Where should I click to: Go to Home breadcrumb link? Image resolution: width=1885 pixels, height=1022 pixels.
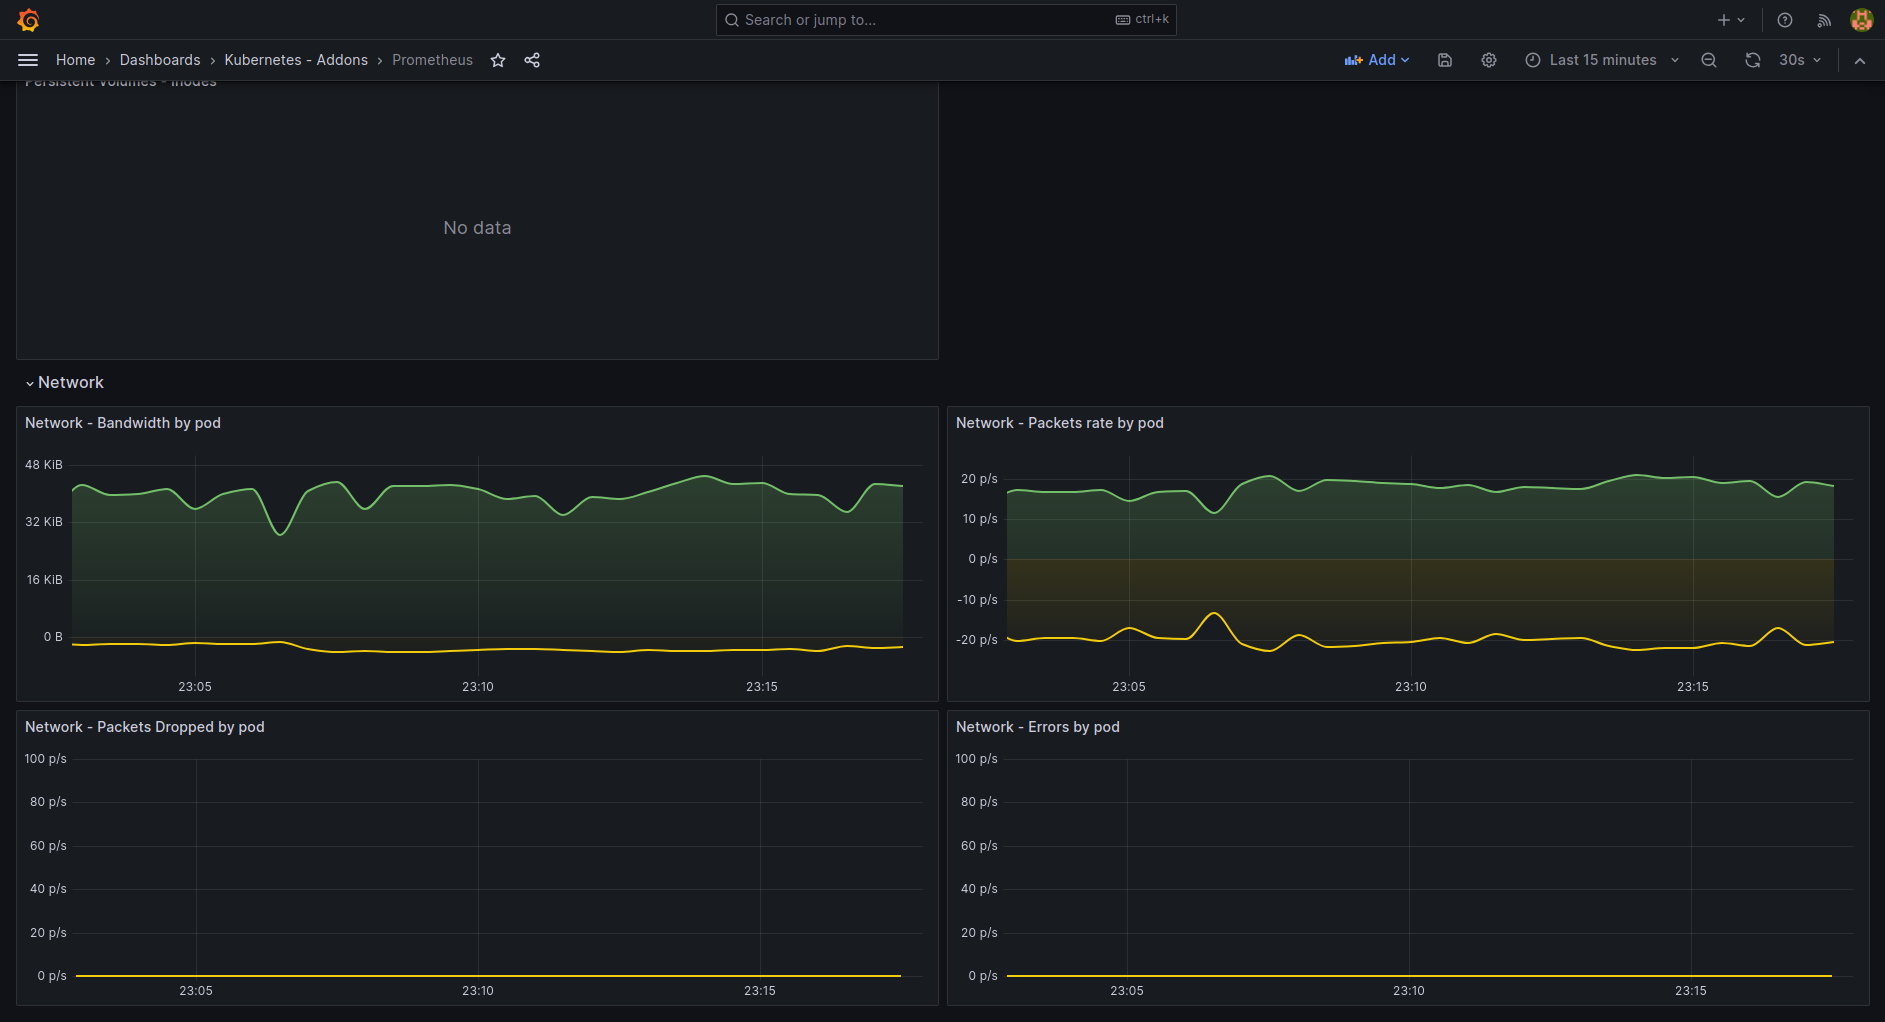[75, 60]
